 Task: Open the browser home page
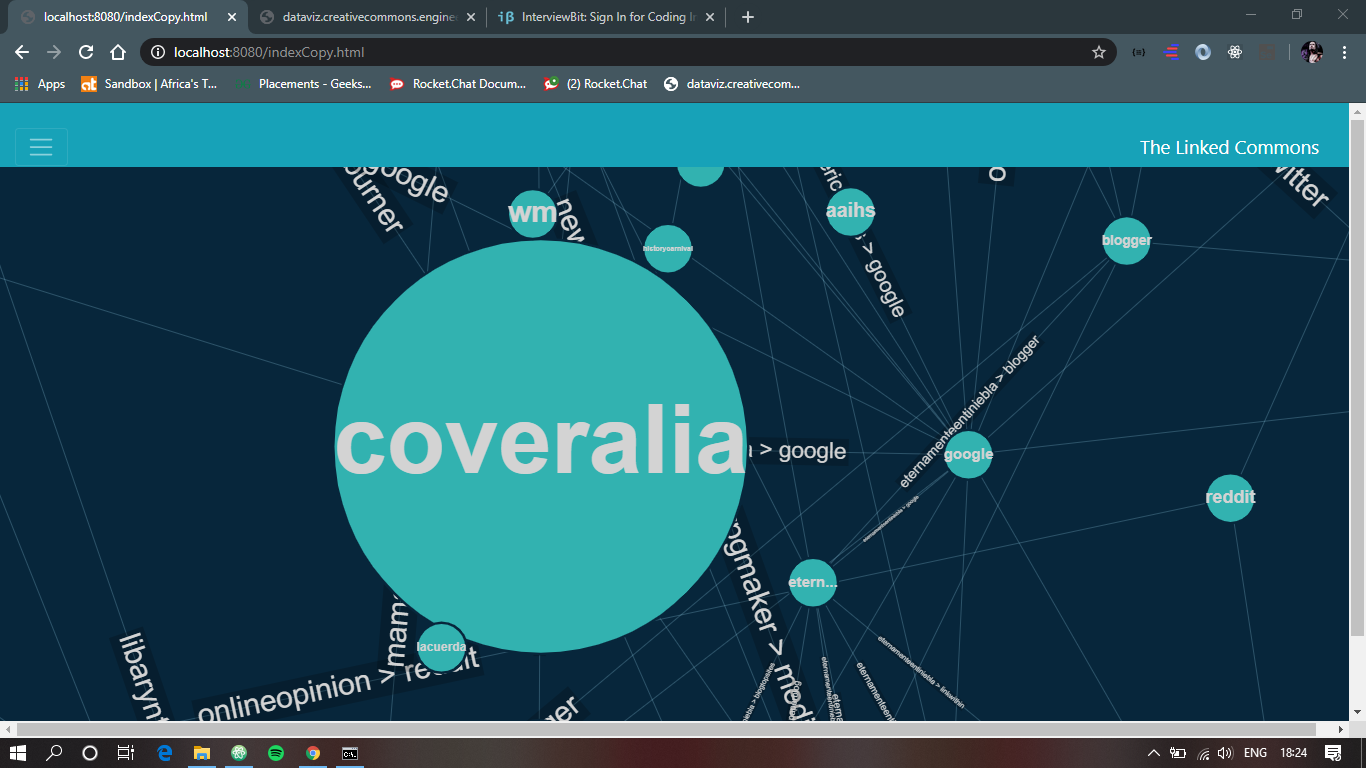[x=118, y=52]
